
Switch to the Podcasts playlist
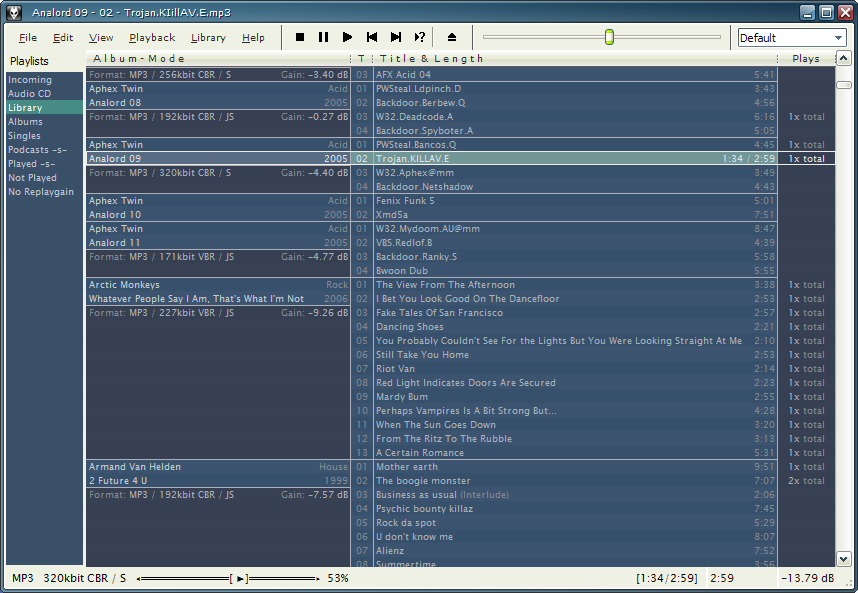[x=38, y=150]
